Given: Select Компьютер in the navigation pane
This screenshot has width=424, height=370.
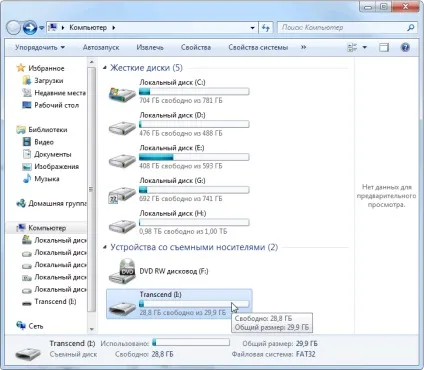Looking at the screenshot, I should pos(47,228).
